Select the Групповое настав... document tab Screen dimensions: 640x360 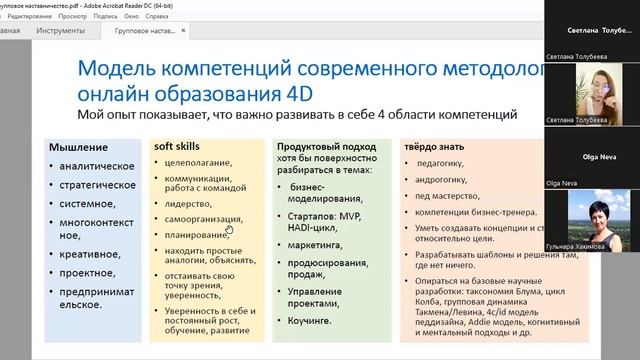pos(144,31)
